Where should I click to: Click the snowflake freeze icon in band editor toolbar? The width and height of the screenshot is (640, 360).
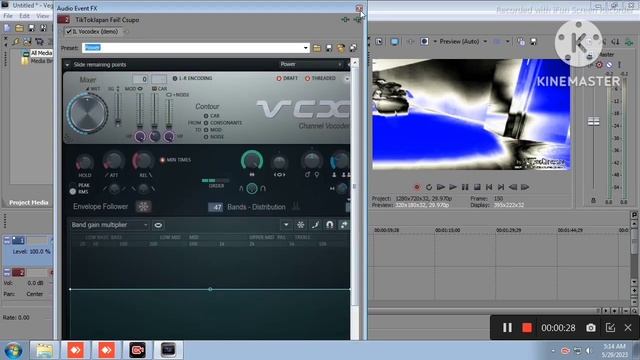(x=300, y=225)
